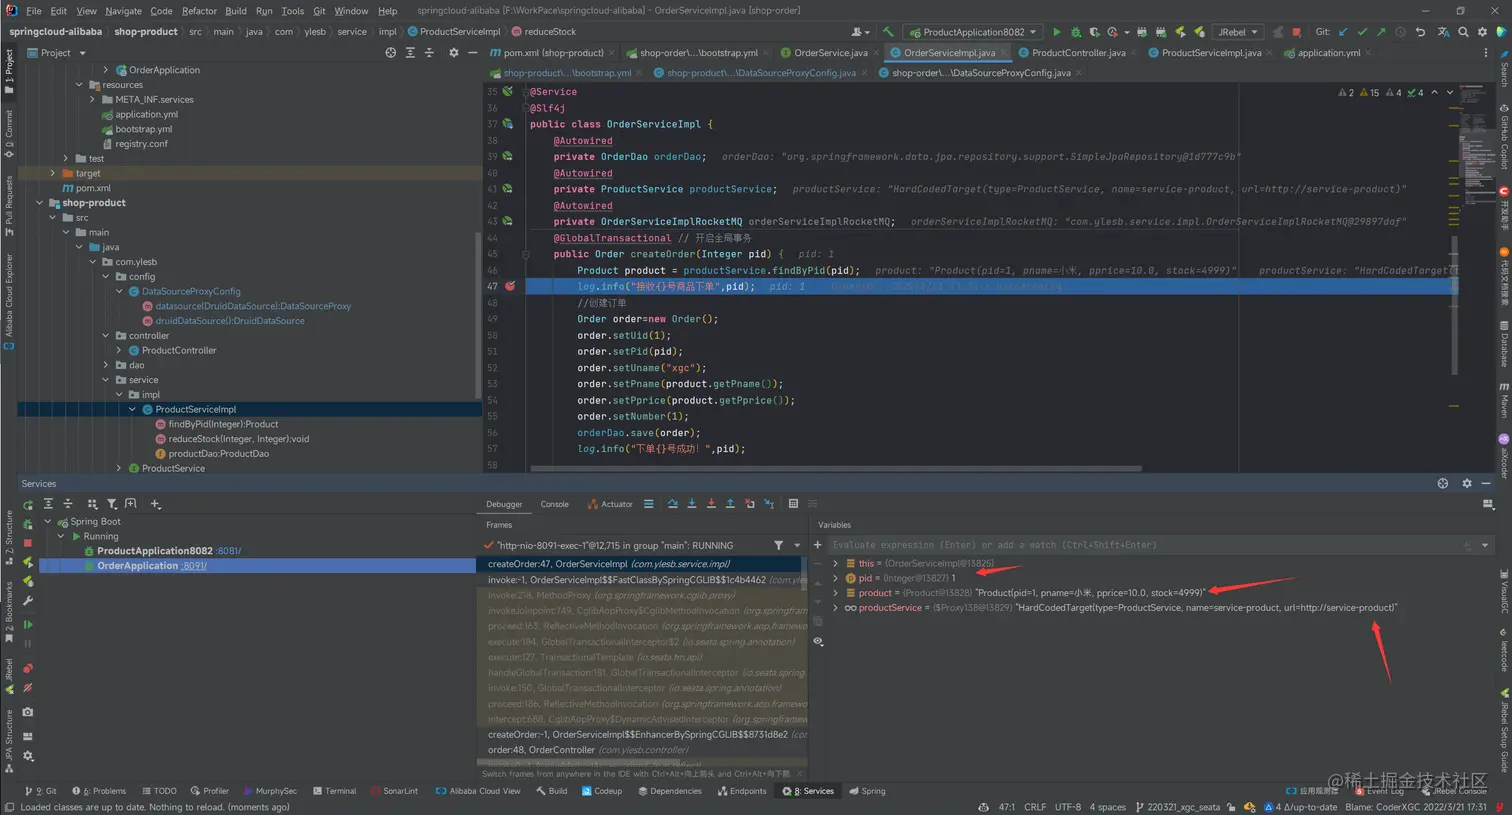Toggle watches view with the glasses icon

coord(818,641)
